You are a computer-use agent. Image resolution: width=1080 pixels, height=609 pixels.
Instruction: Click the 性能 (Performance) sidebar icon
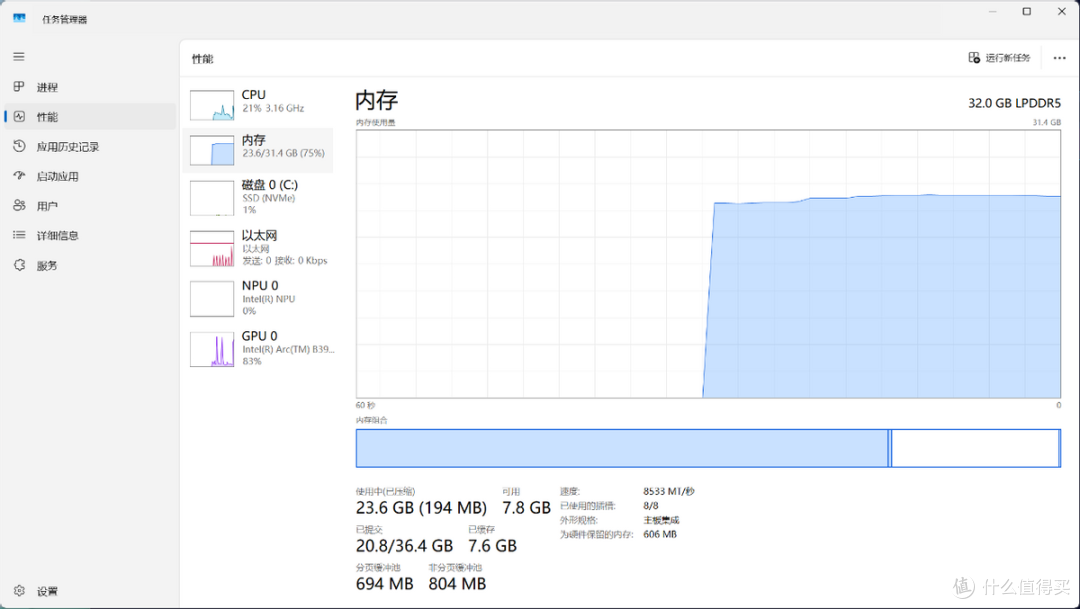(19, 116)
